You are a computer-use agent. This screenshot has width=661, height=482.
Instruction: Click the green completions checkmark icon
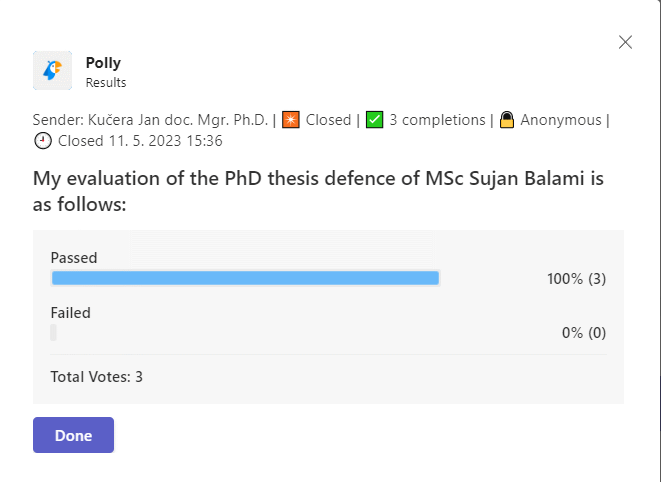[374, 120]
